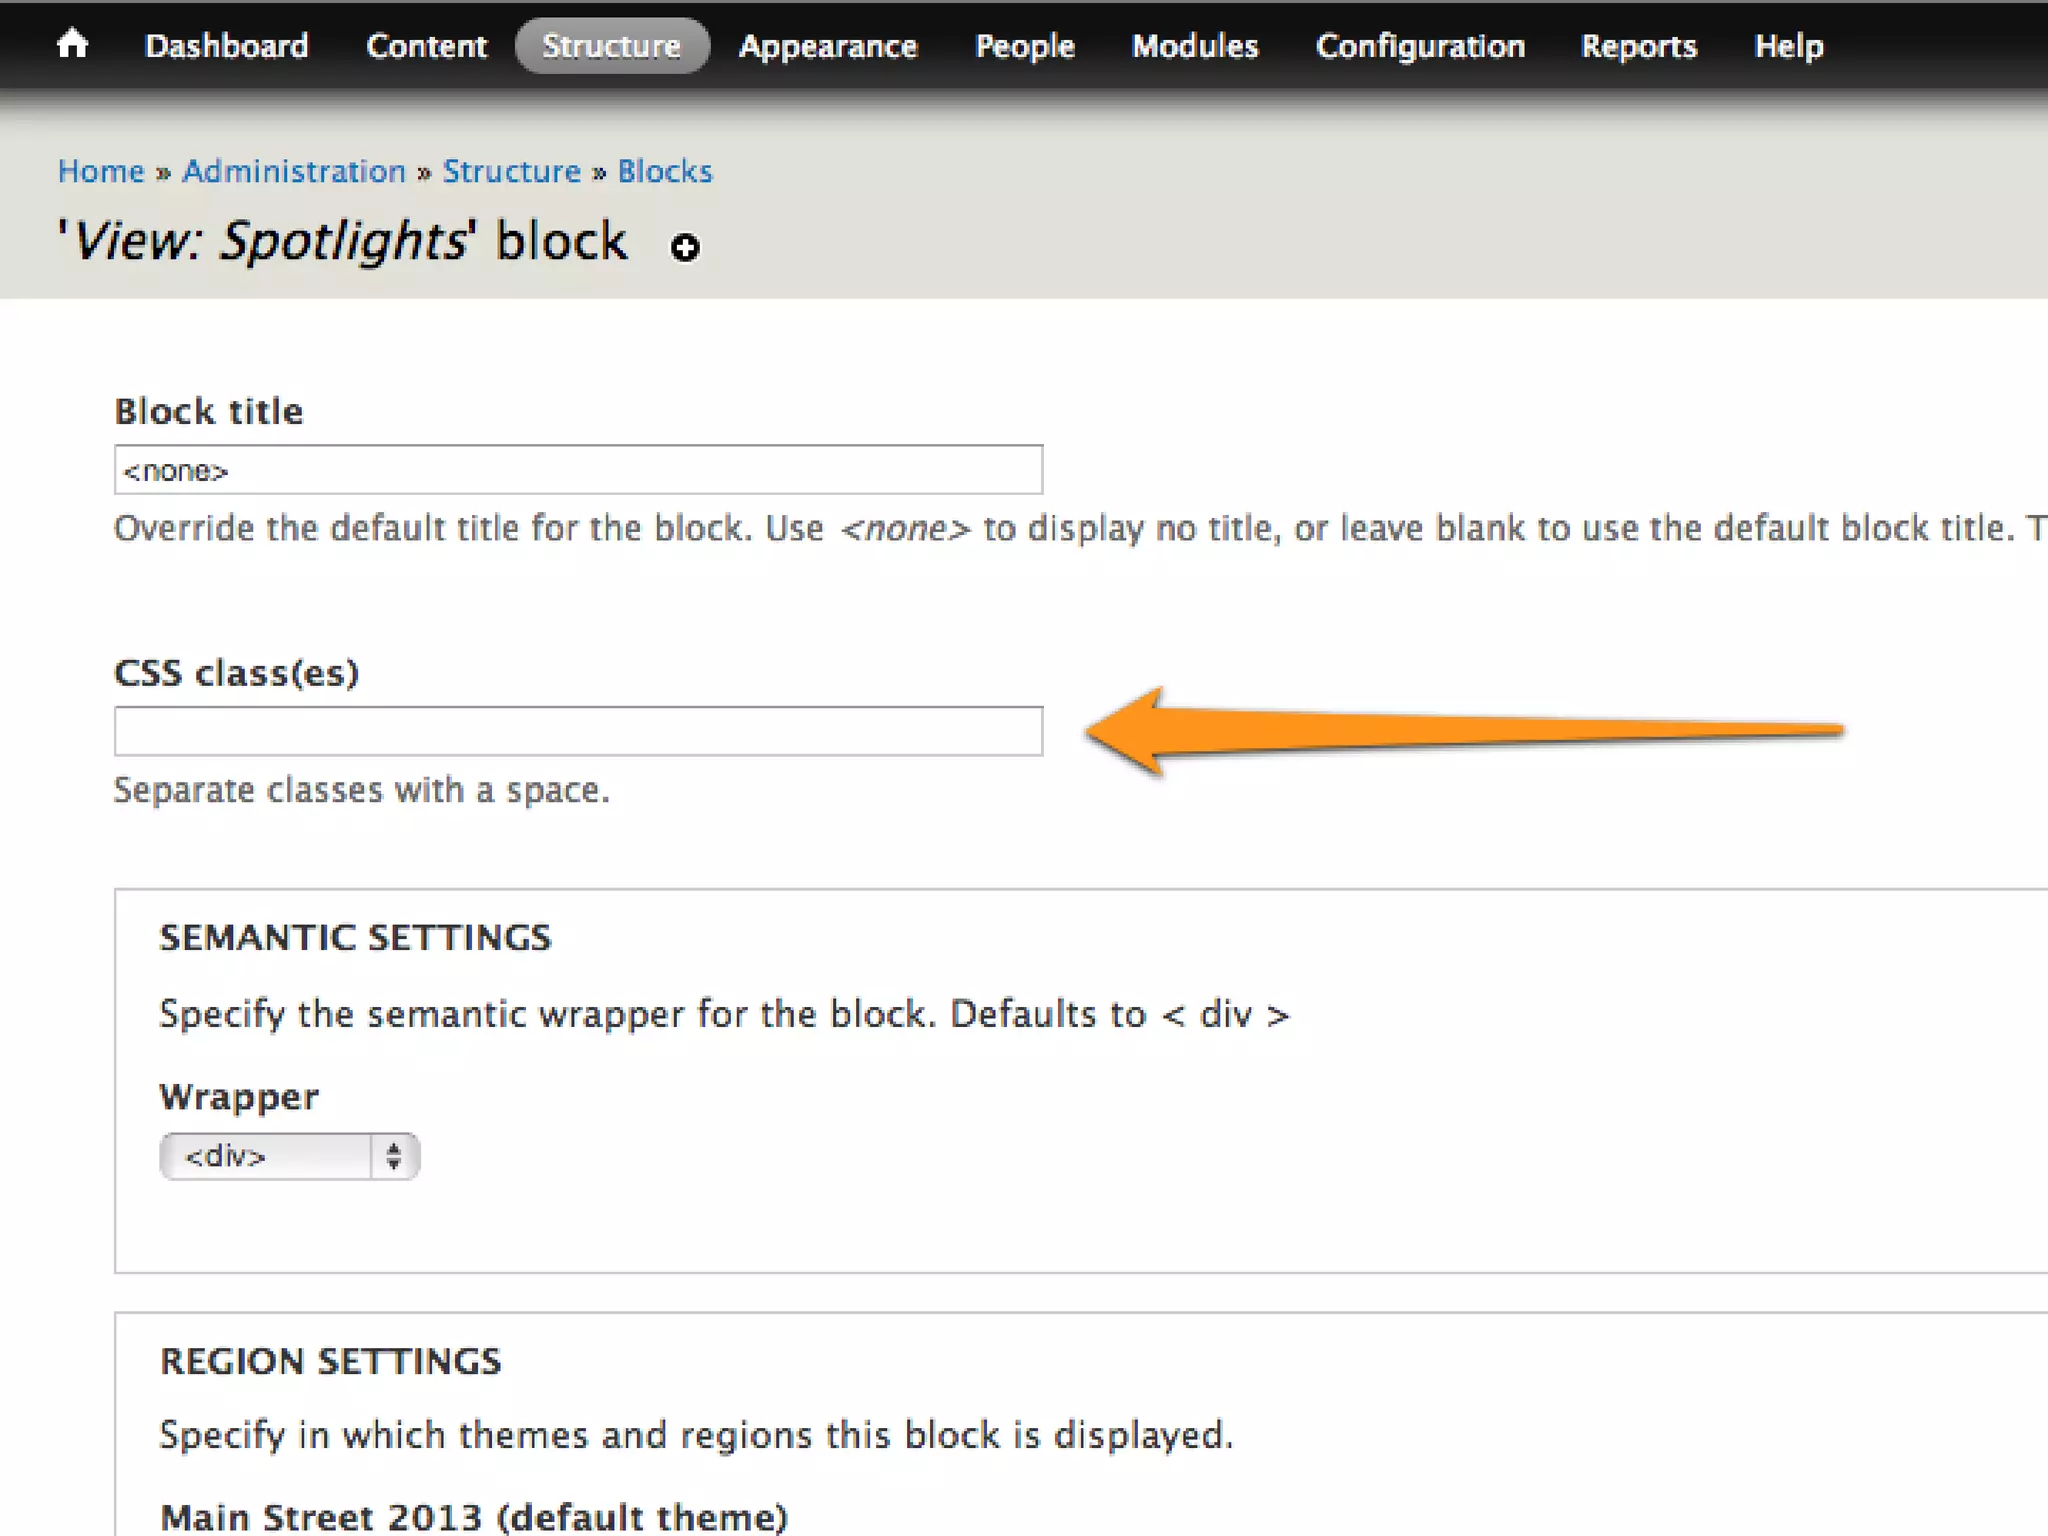Follow the Home breadcrumb link
The width and height of the screenshot is (2048, 1536).
click(101, 171)
